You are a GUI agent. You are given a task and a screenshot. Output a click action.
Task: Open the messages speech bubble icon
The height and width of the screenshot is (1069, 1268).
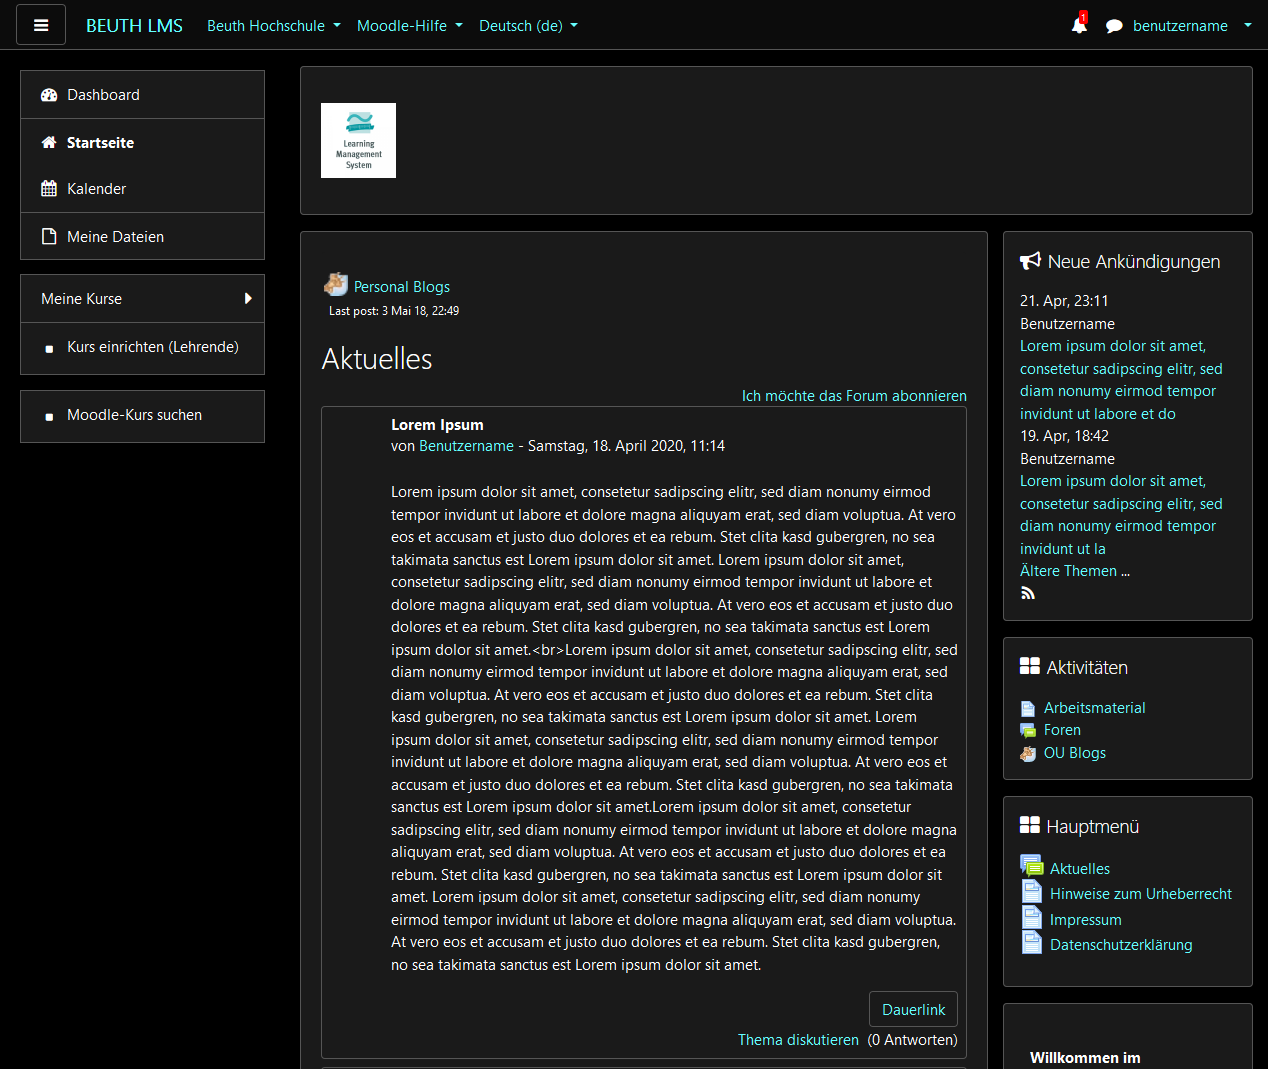click(x=1114, y=26)
